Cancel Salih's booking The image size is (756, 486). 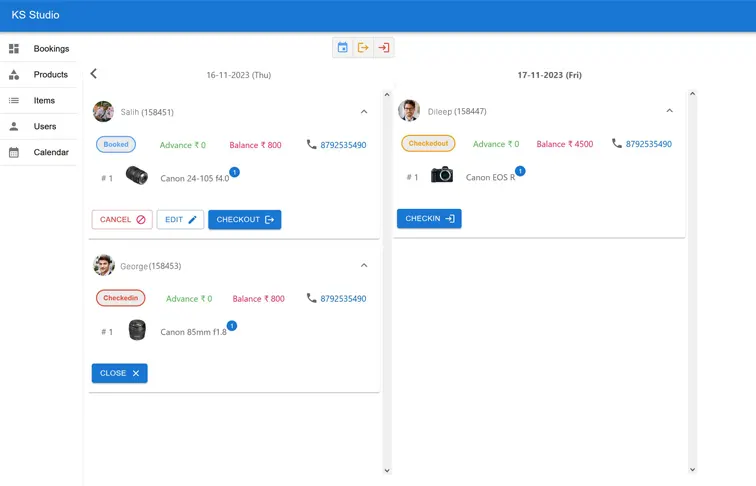122,219
